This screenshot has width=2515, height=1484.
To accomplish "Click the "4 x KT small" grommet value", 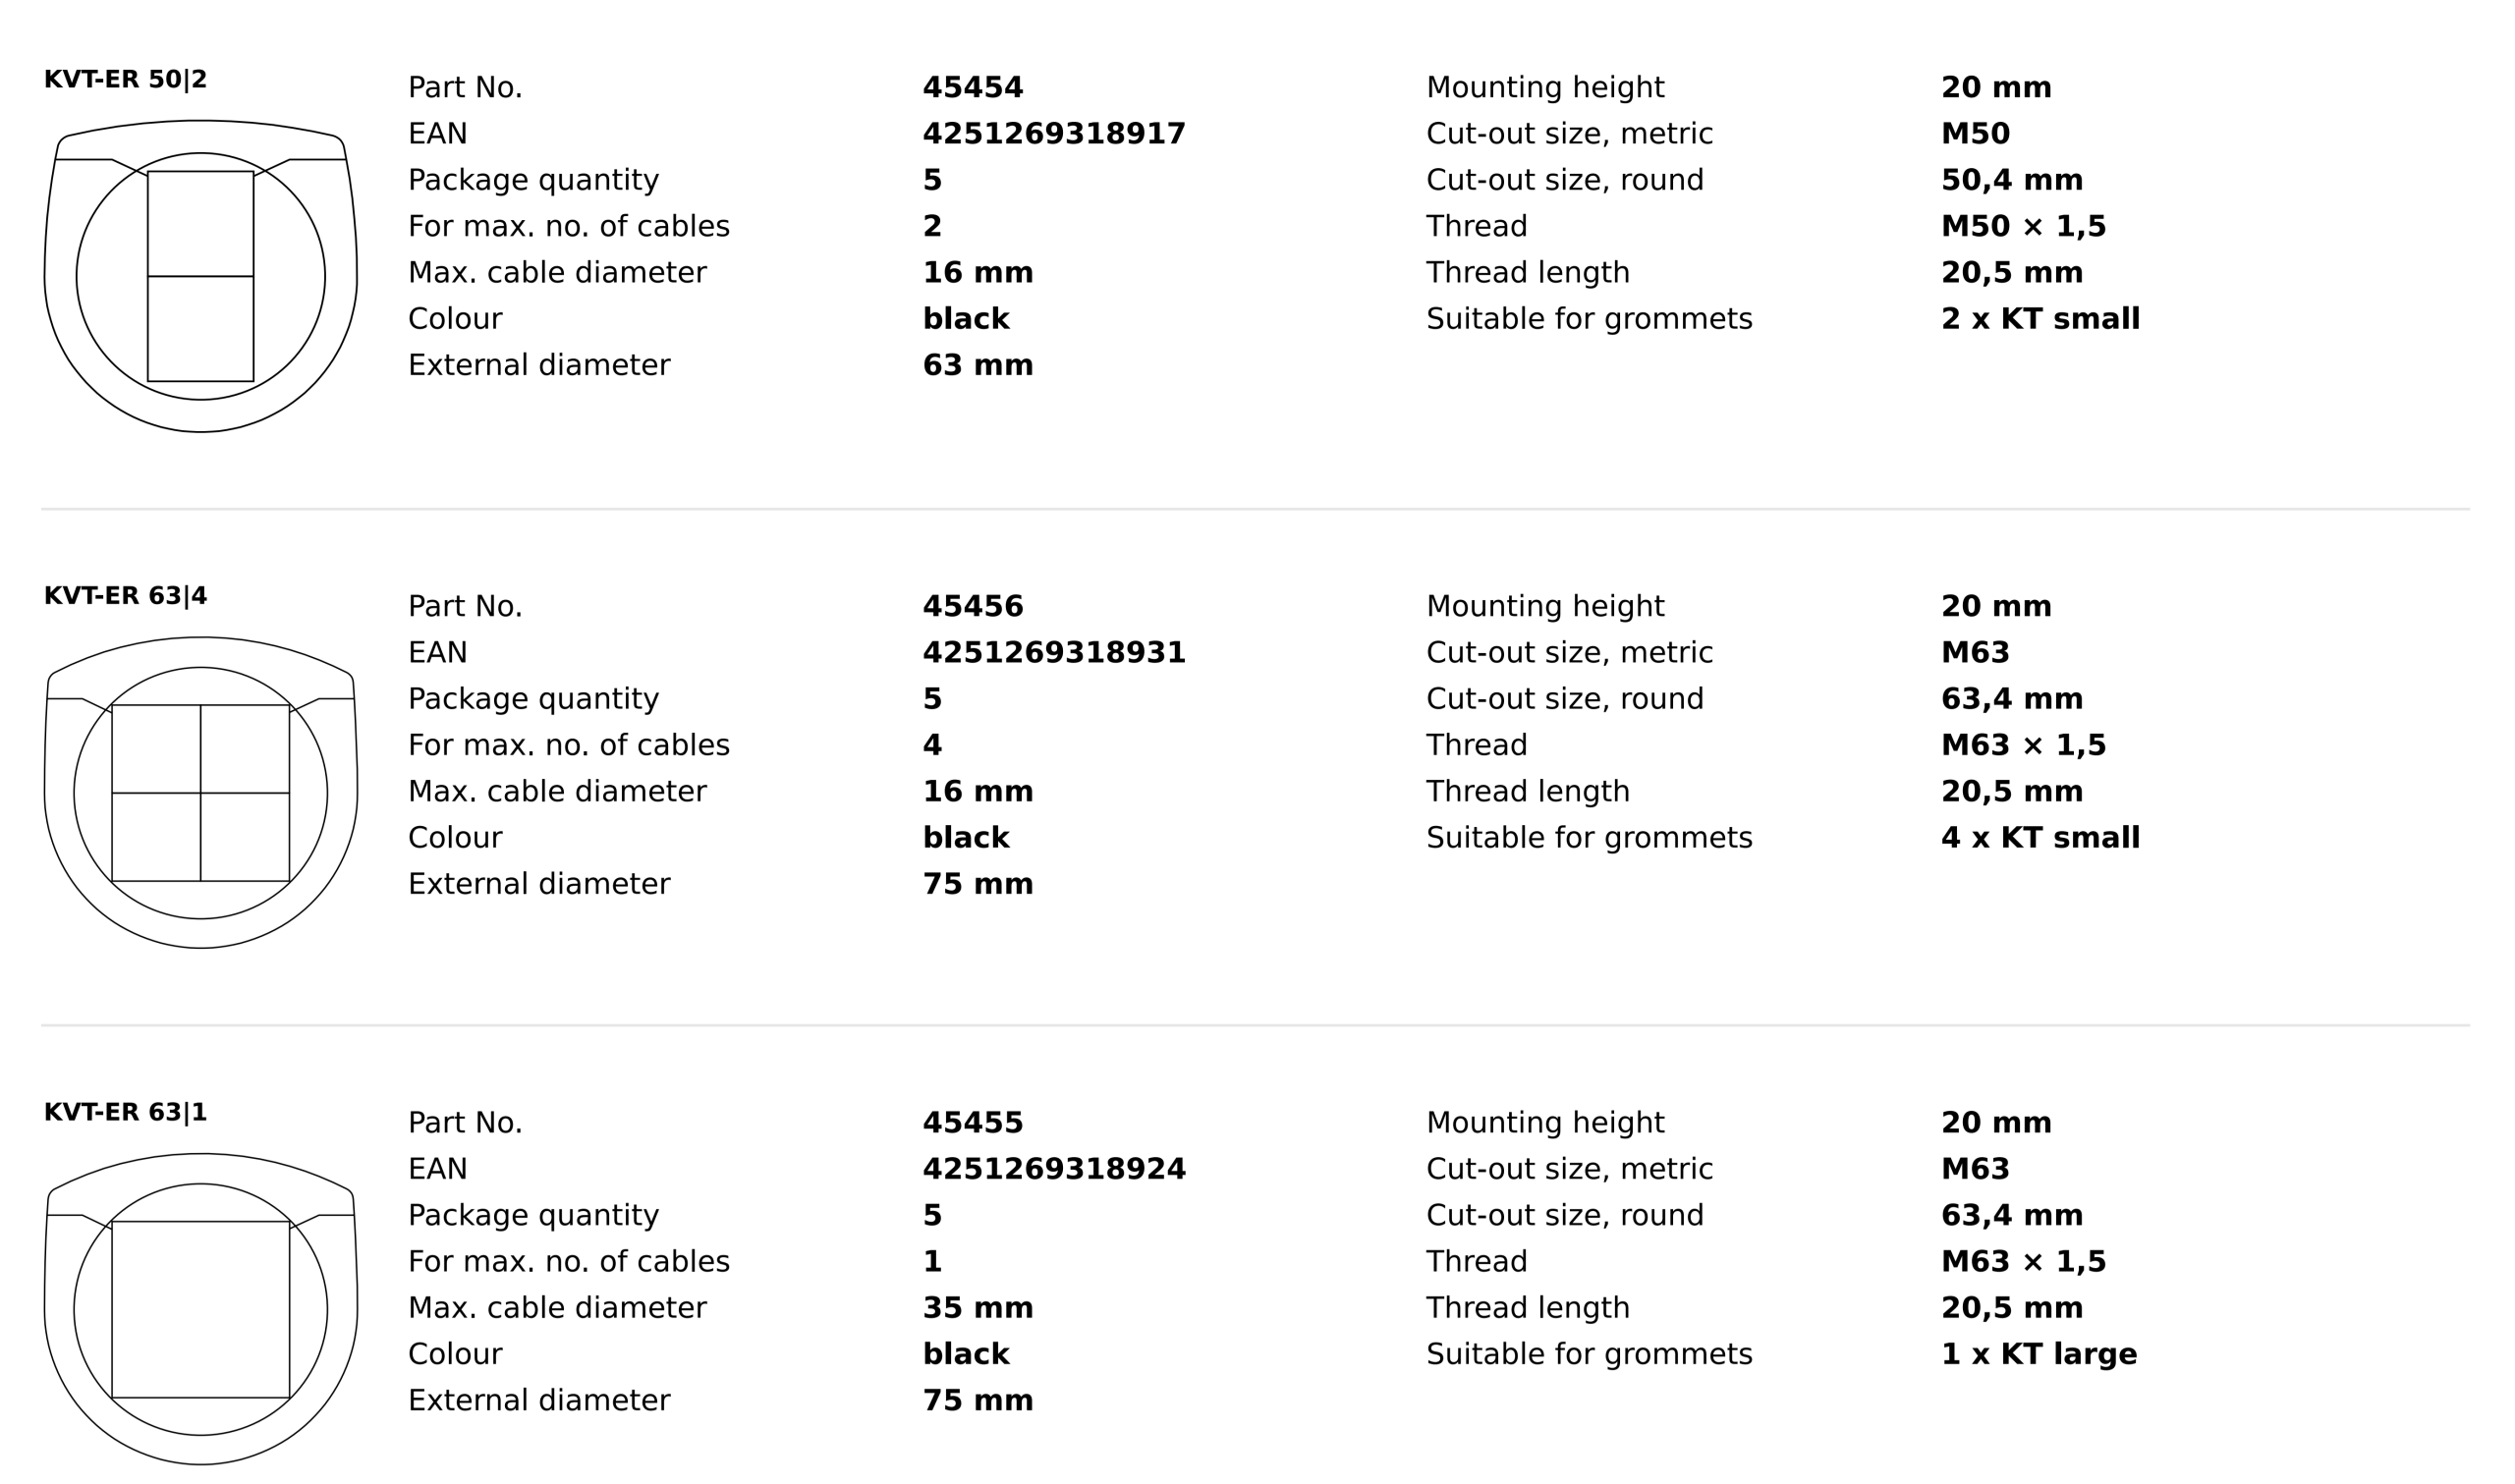I will click(2040, 838).
